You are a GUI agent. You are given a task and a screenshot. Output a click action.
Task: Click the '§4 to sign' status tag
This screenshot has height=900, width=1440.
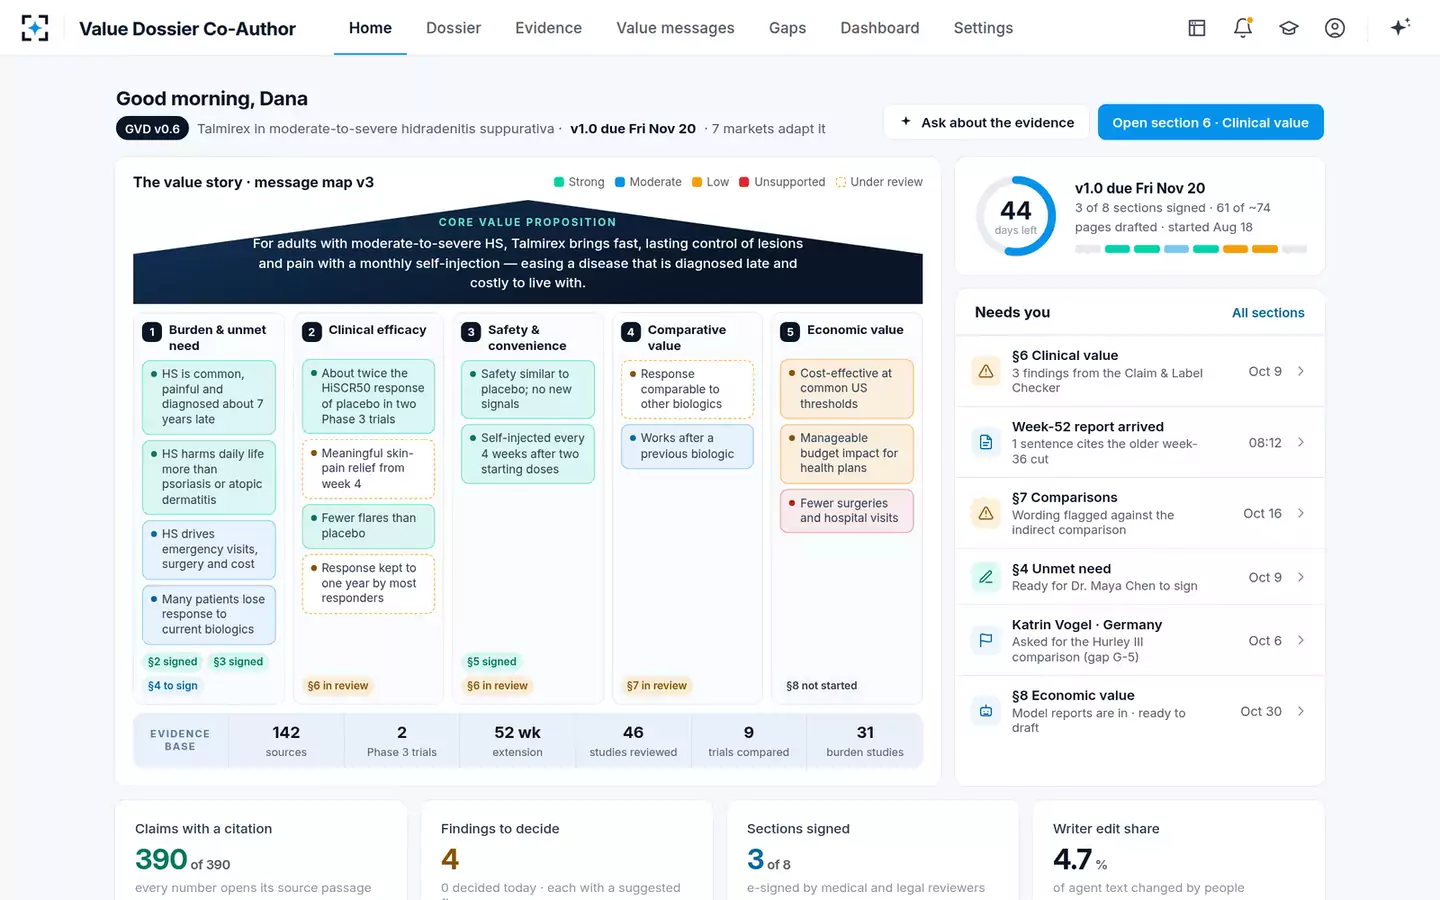coord(173,686)
